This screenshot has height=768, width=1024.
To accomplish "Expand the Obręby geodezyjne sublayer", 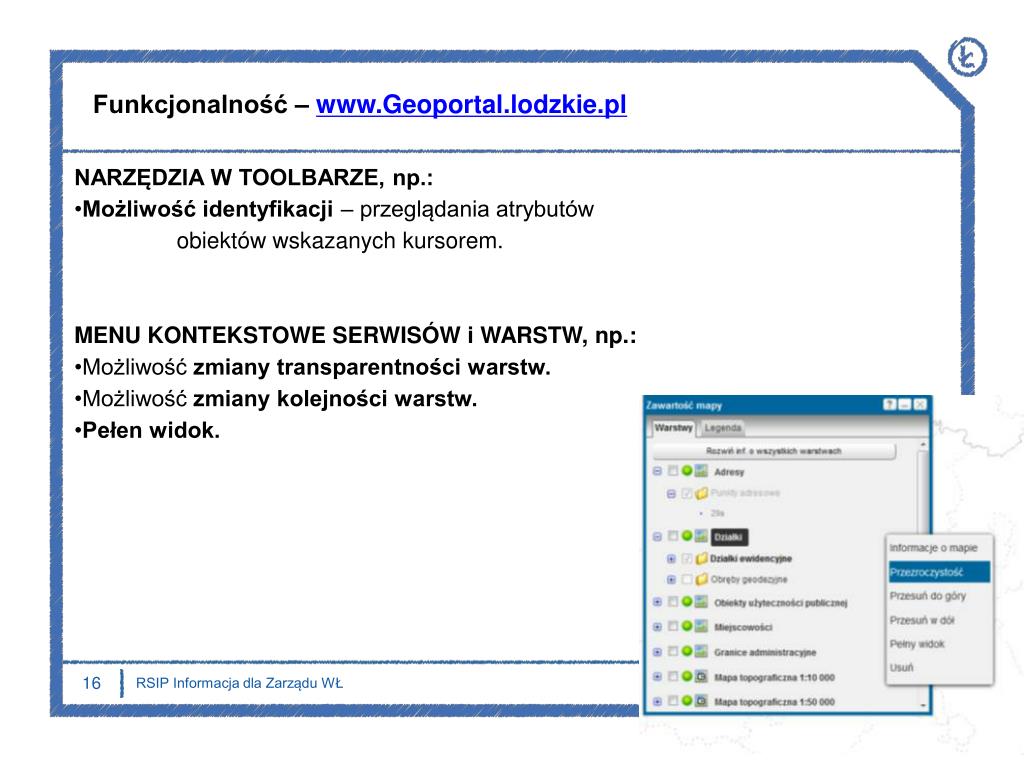I will pos(671,579).
